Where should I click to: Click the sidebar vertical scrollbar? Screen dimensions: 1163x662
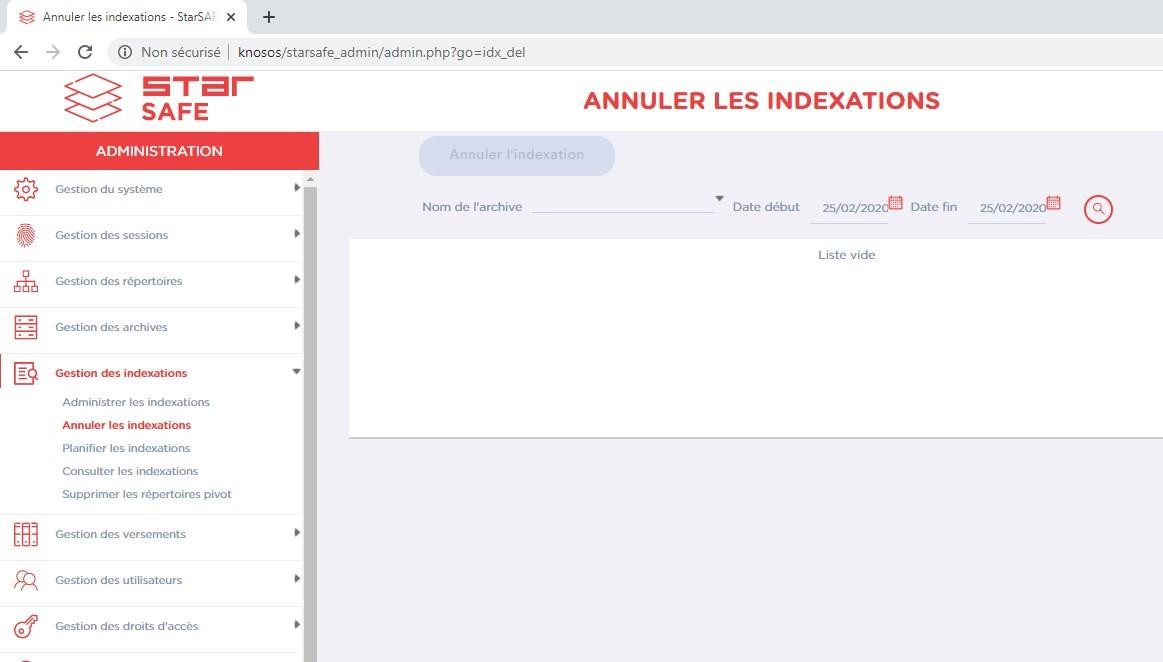[x=310, y=400]
